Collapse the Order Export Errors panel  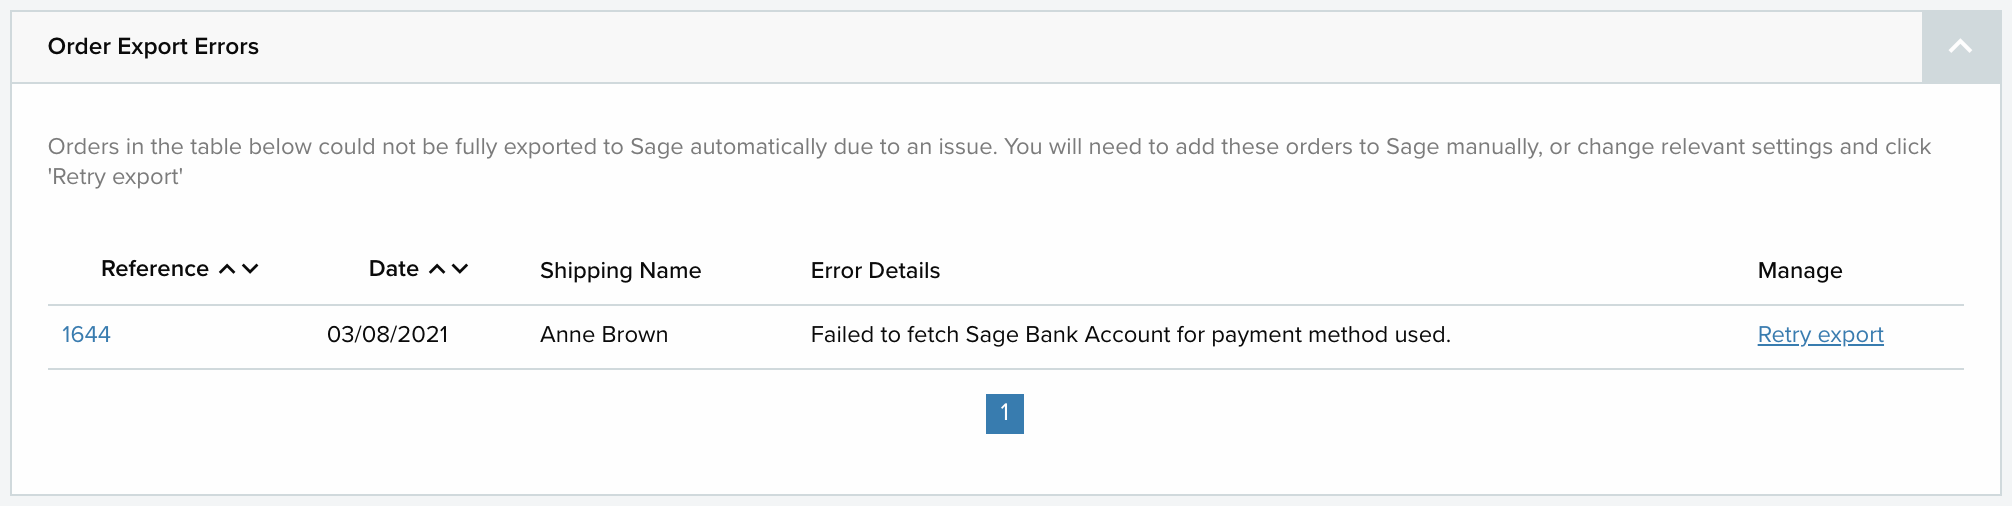click(x=1960, y=47)
